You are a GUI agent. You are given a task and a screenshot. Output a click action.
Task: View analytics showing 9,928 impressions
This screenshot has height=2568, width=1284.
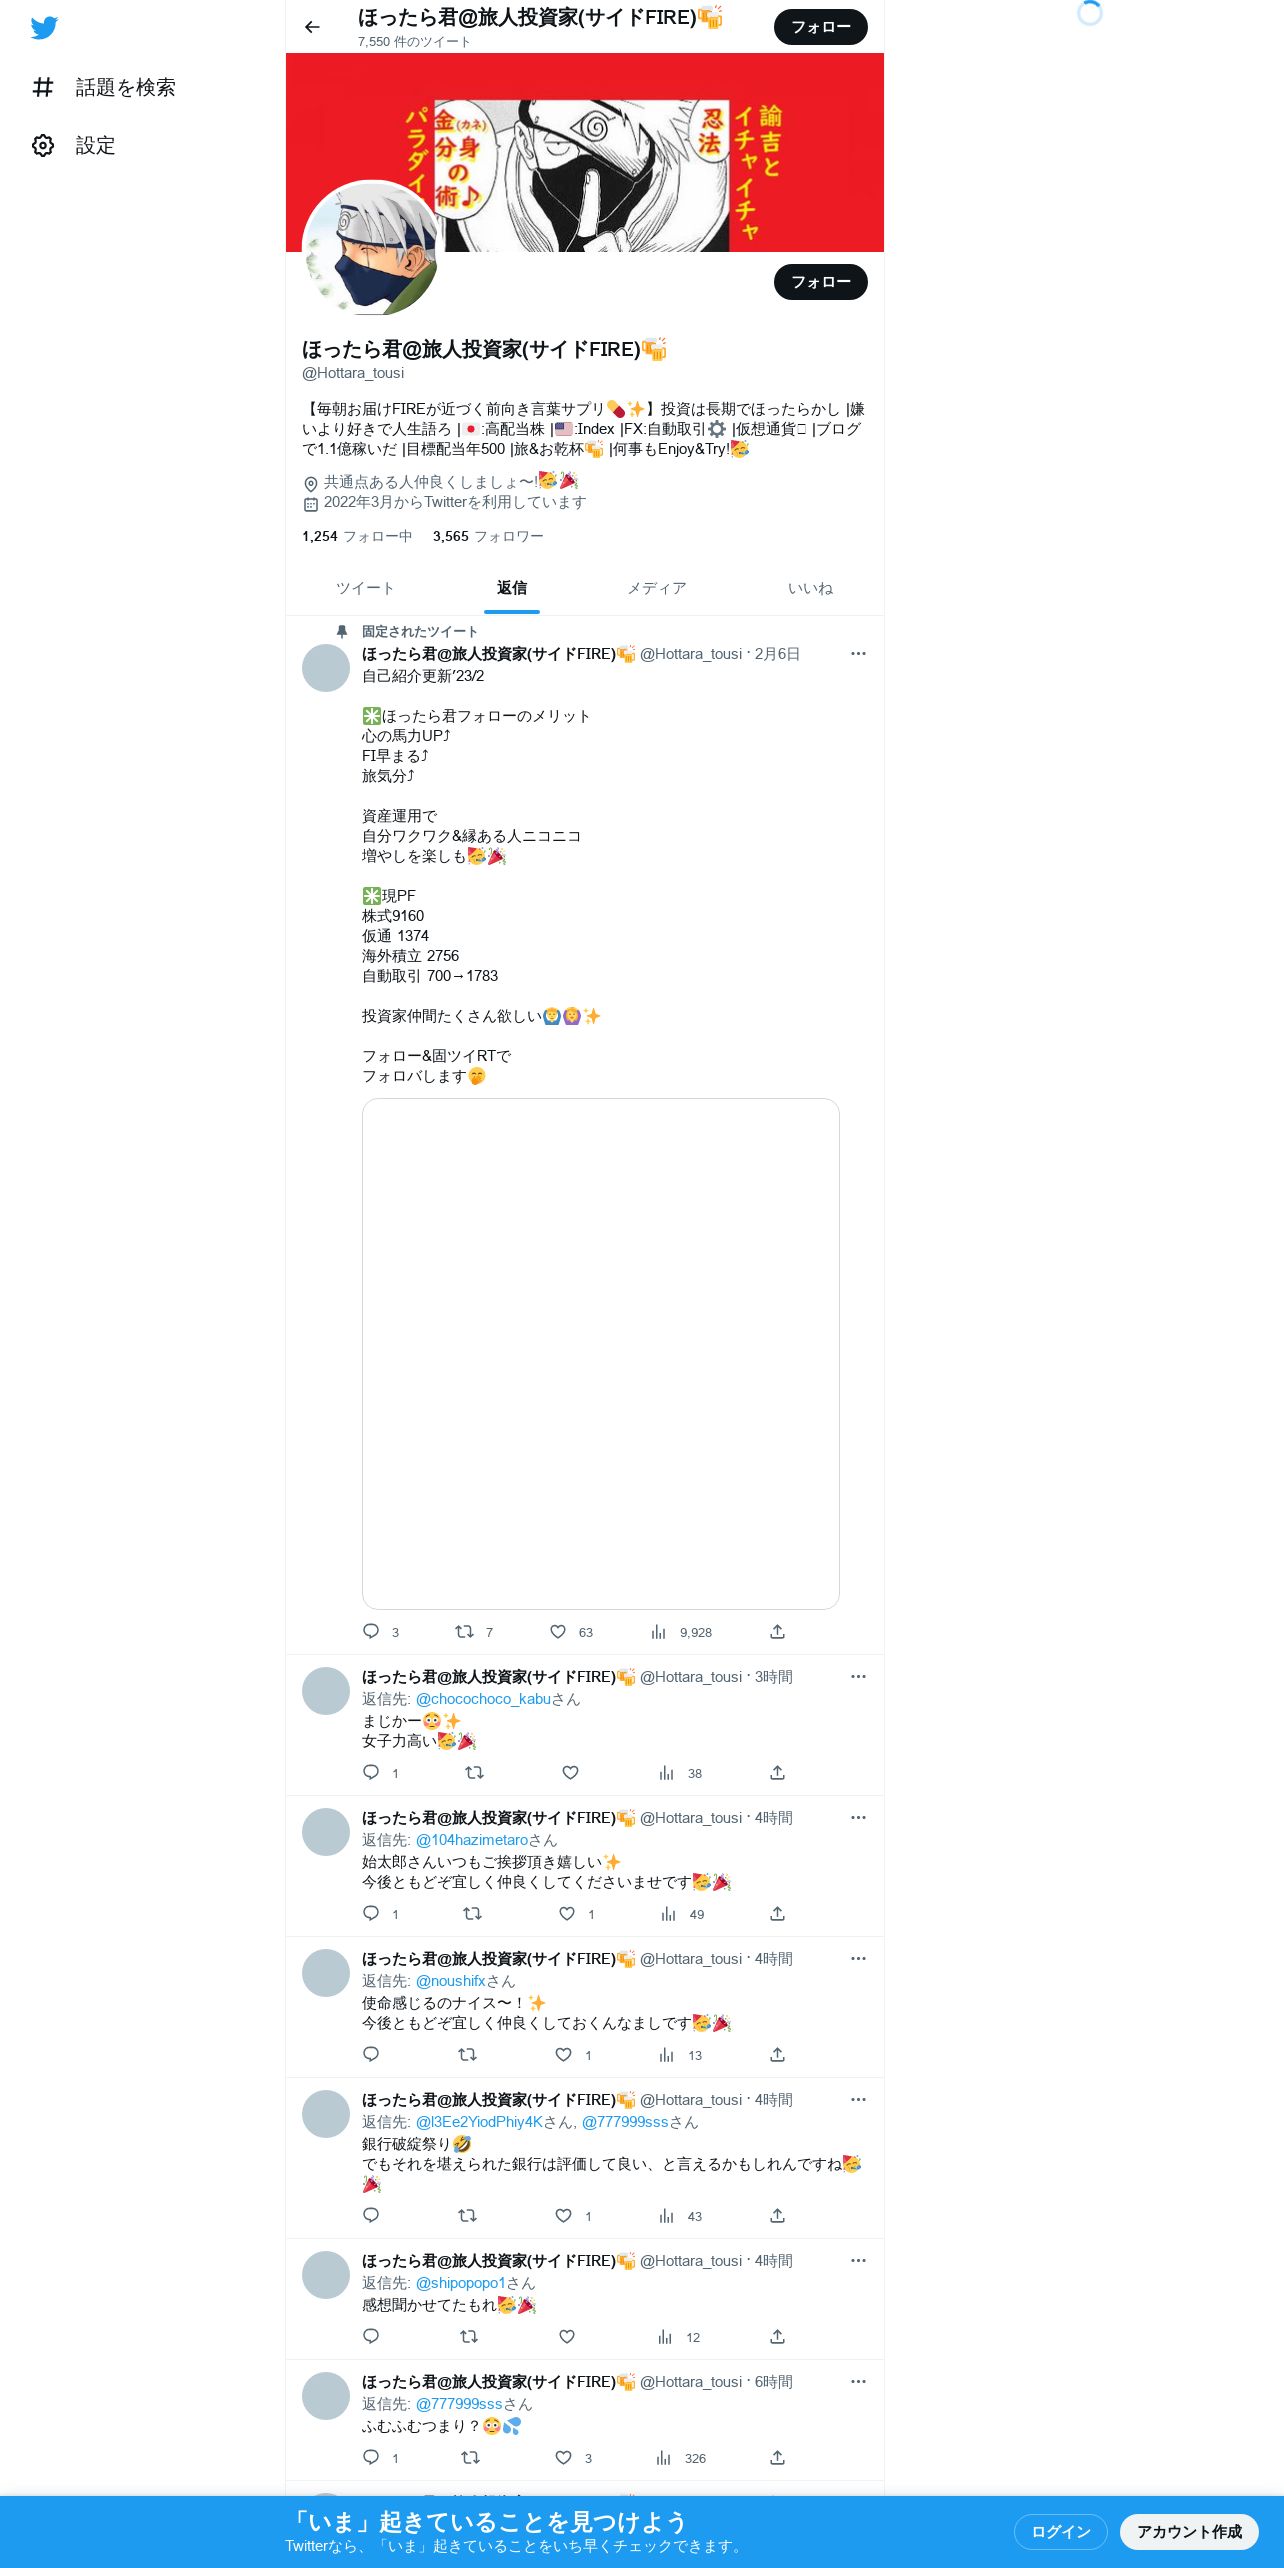(x=681, y=1632)
